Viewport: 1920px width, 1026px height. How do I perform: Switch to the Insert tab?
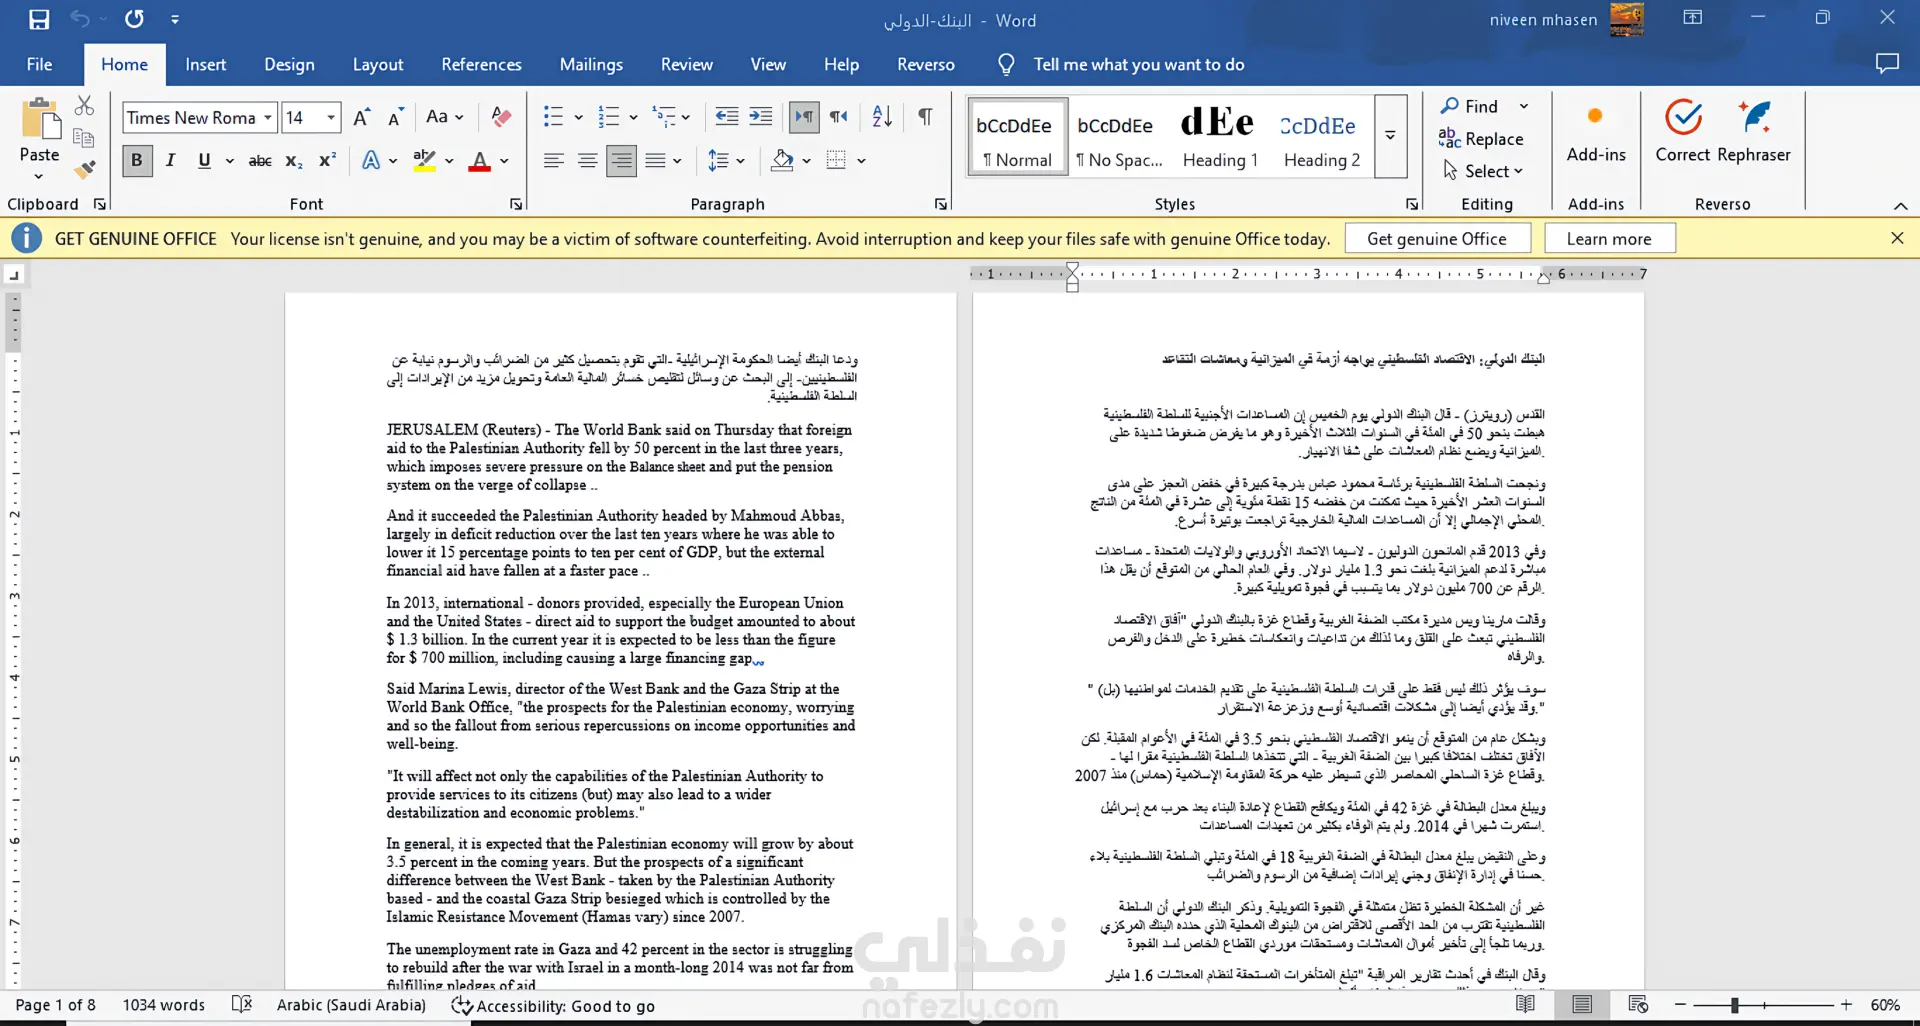[205, 64]
